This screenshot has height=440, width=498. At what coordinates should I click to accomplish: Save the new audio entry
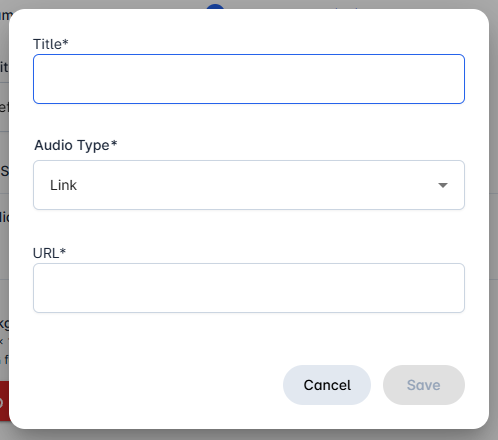point(424,385)
